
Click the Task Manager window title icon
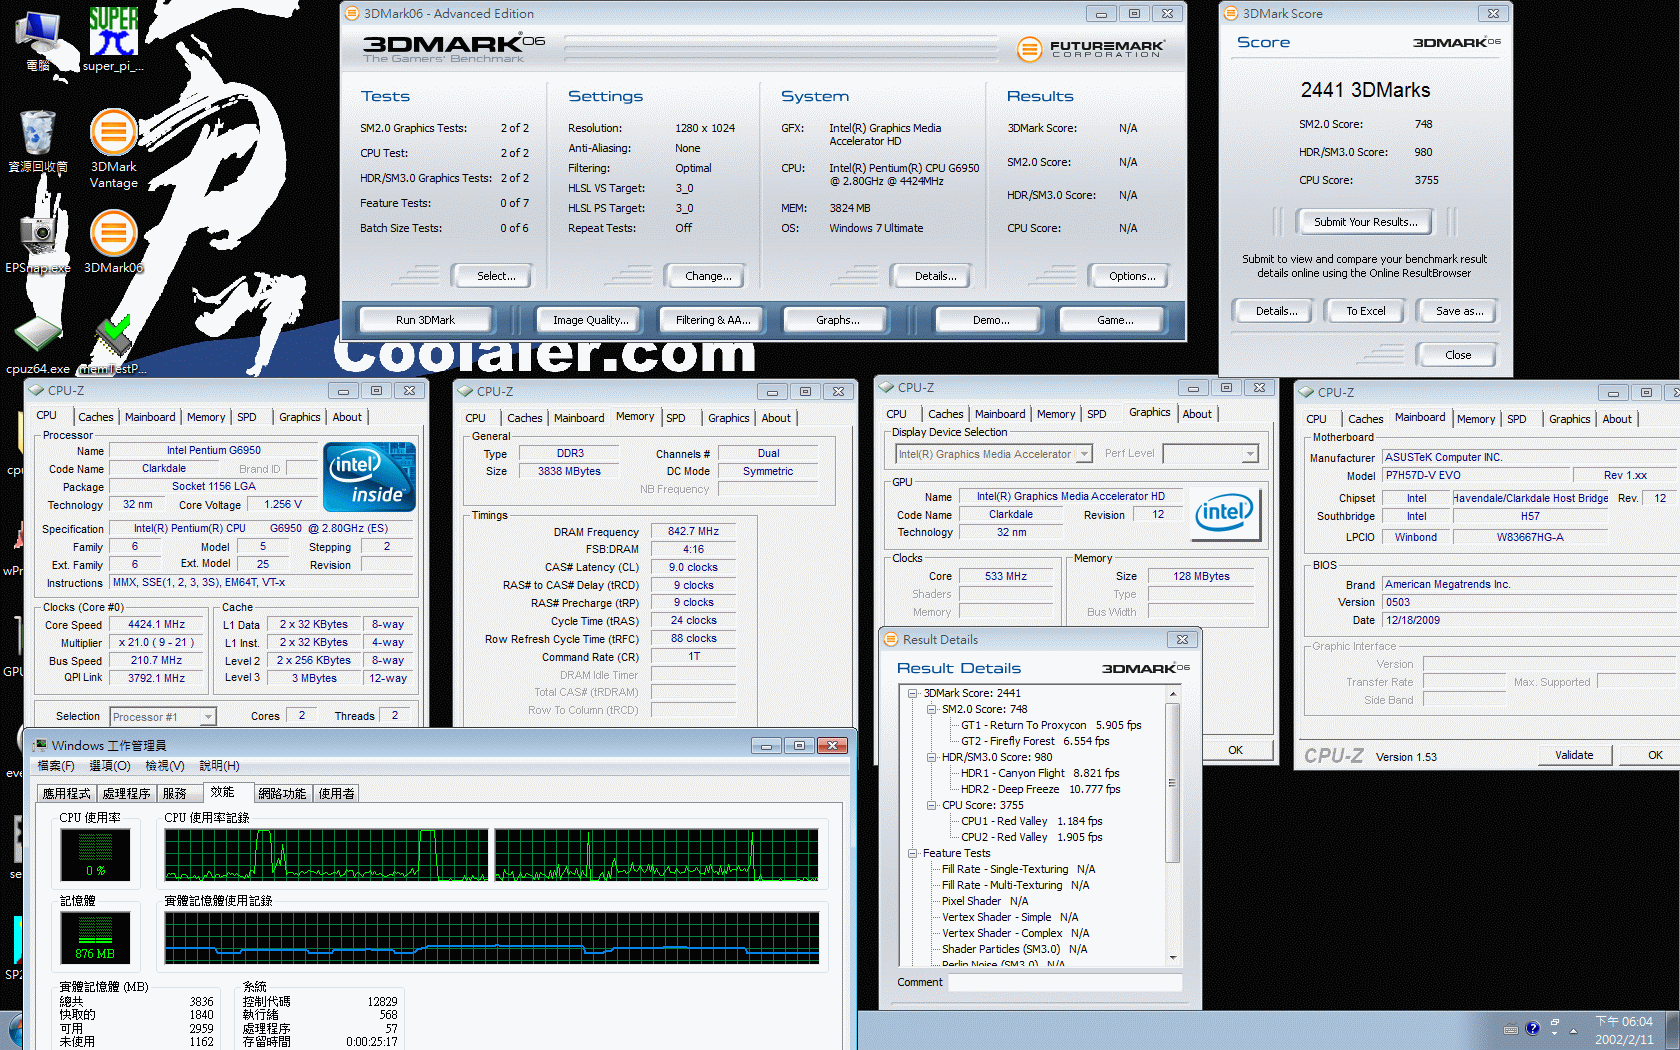[40, 745]
